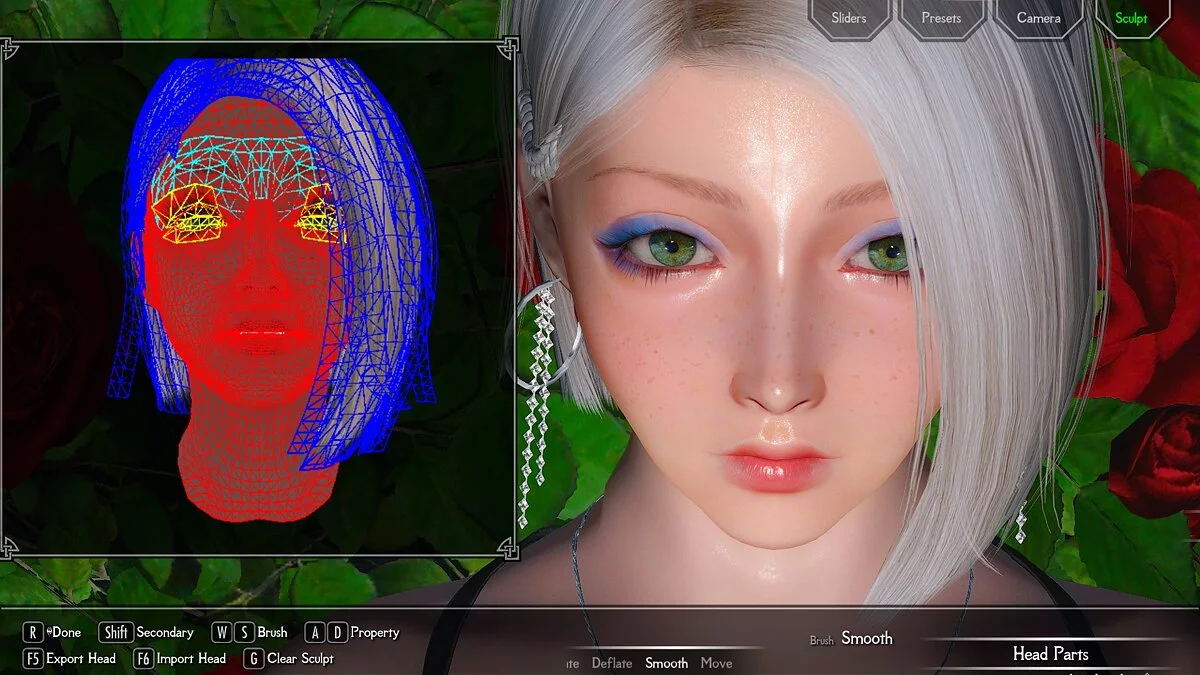Choose the Deflate brush option
This screenshot has width=1200, height=675.
(611, 663)
